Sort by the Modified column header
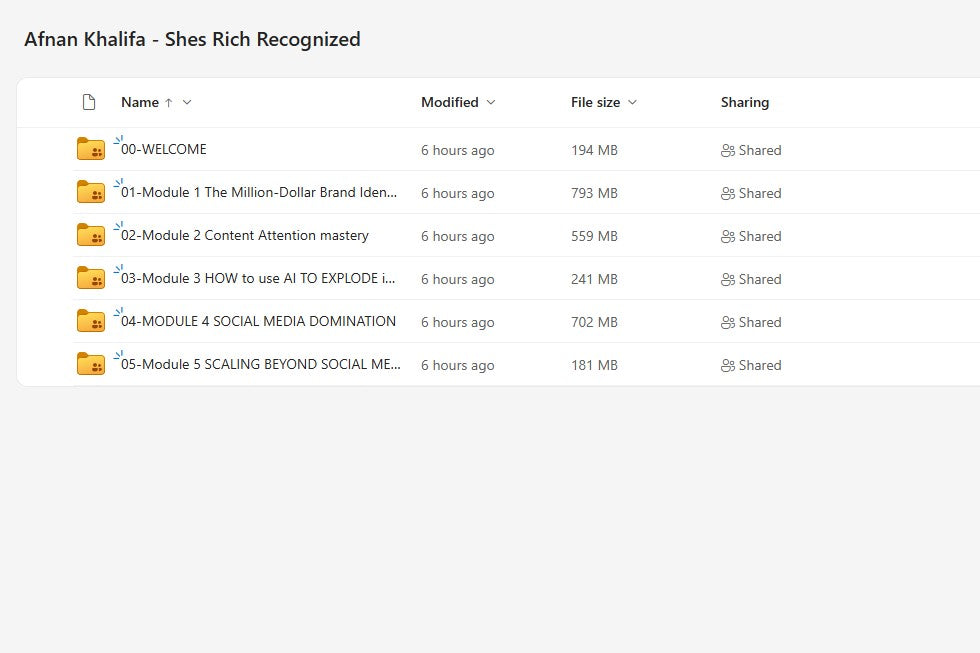 (x=450, y=102)
